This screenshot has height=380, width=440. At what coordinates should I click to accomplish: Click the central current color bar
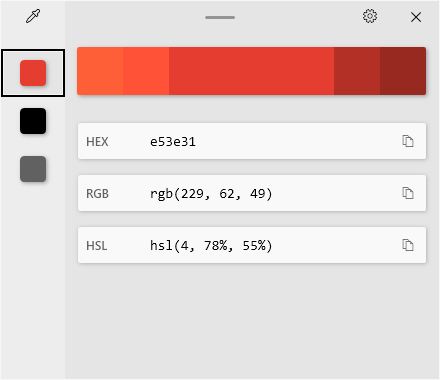251,71
